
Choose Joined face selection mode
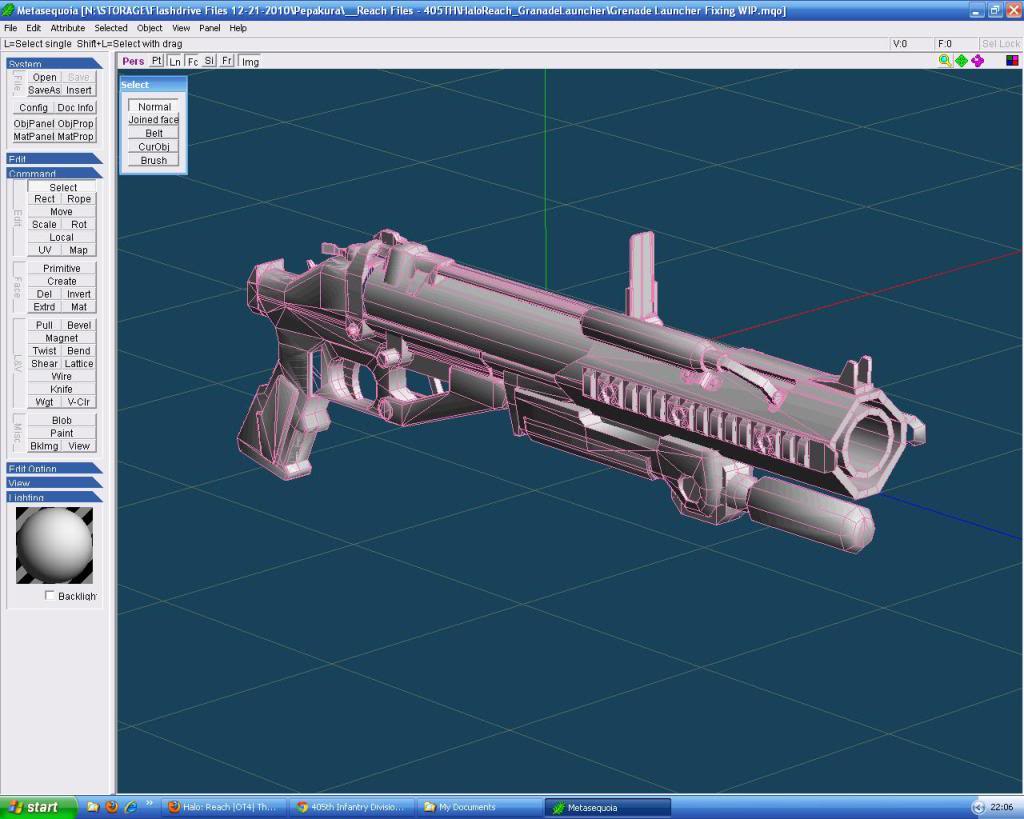pos(153,120)
